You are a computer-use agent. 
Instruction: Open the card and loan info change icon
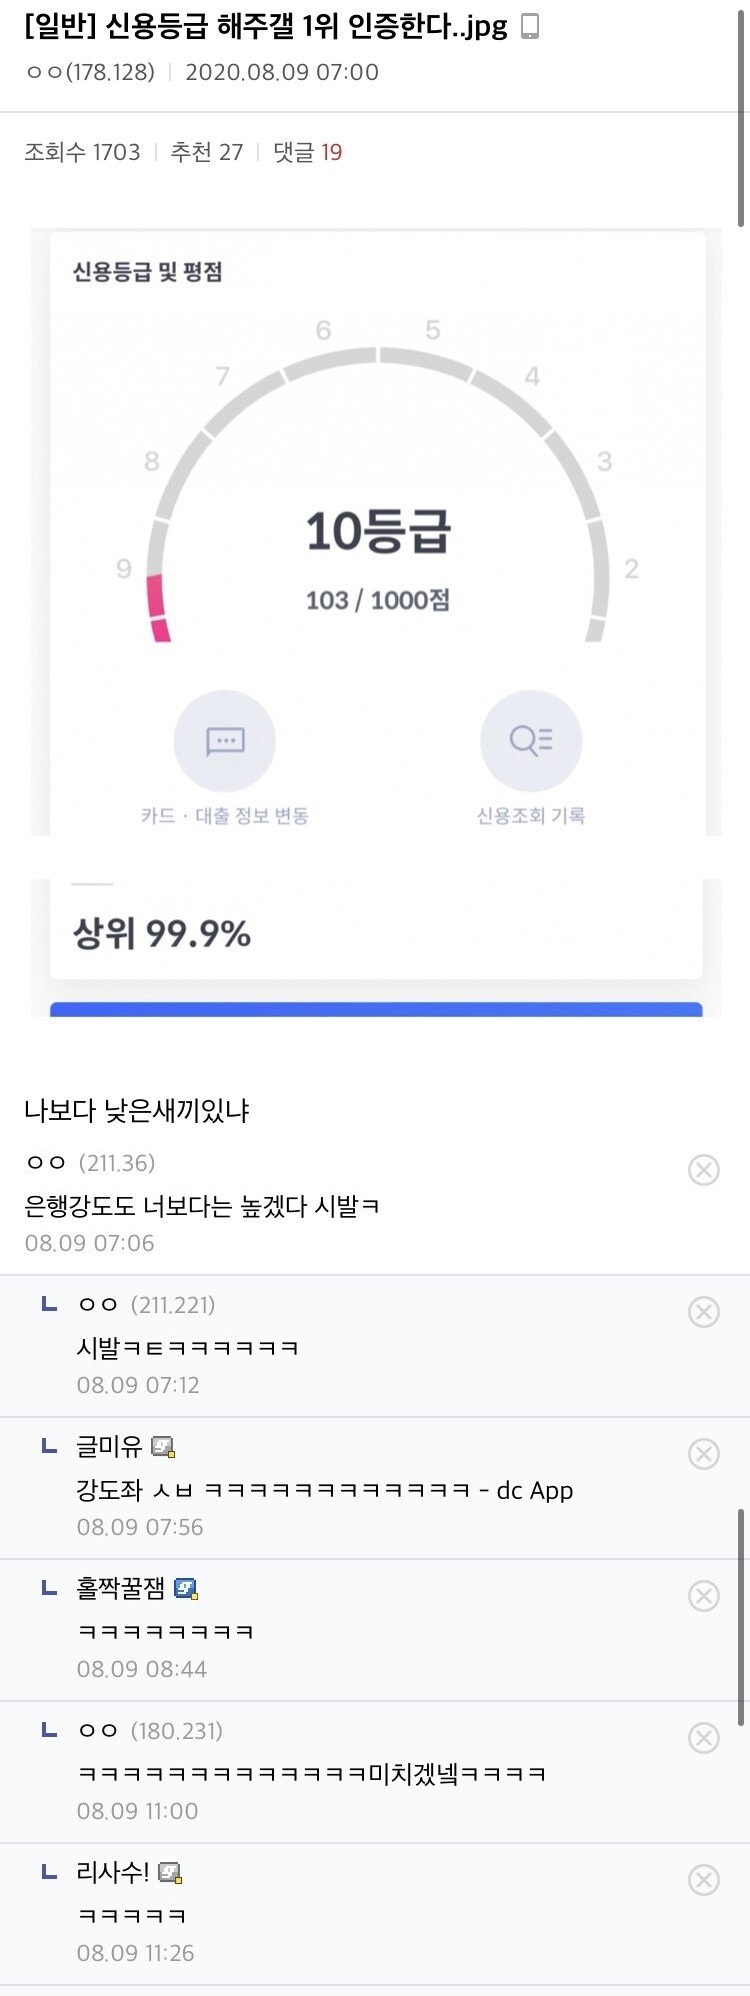[225, 741]
